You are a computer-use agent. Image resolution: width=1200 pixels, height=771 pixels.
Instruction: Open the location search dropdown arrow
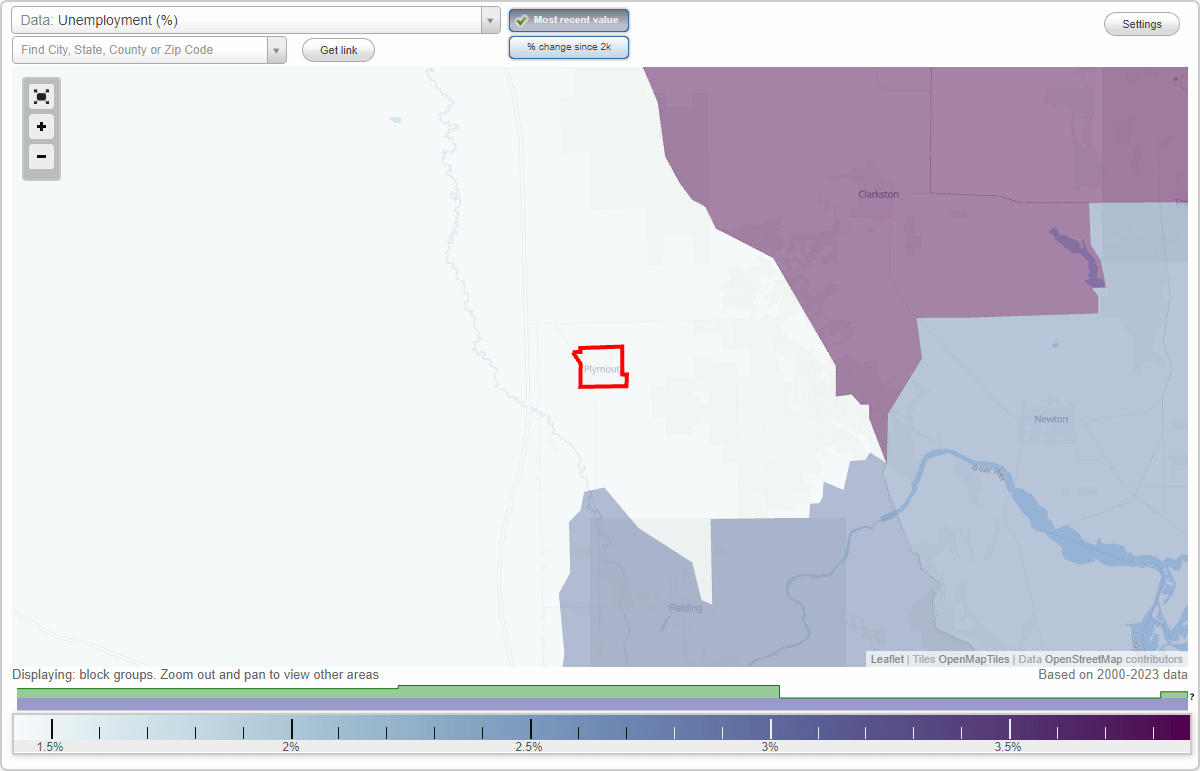point(276,49)
